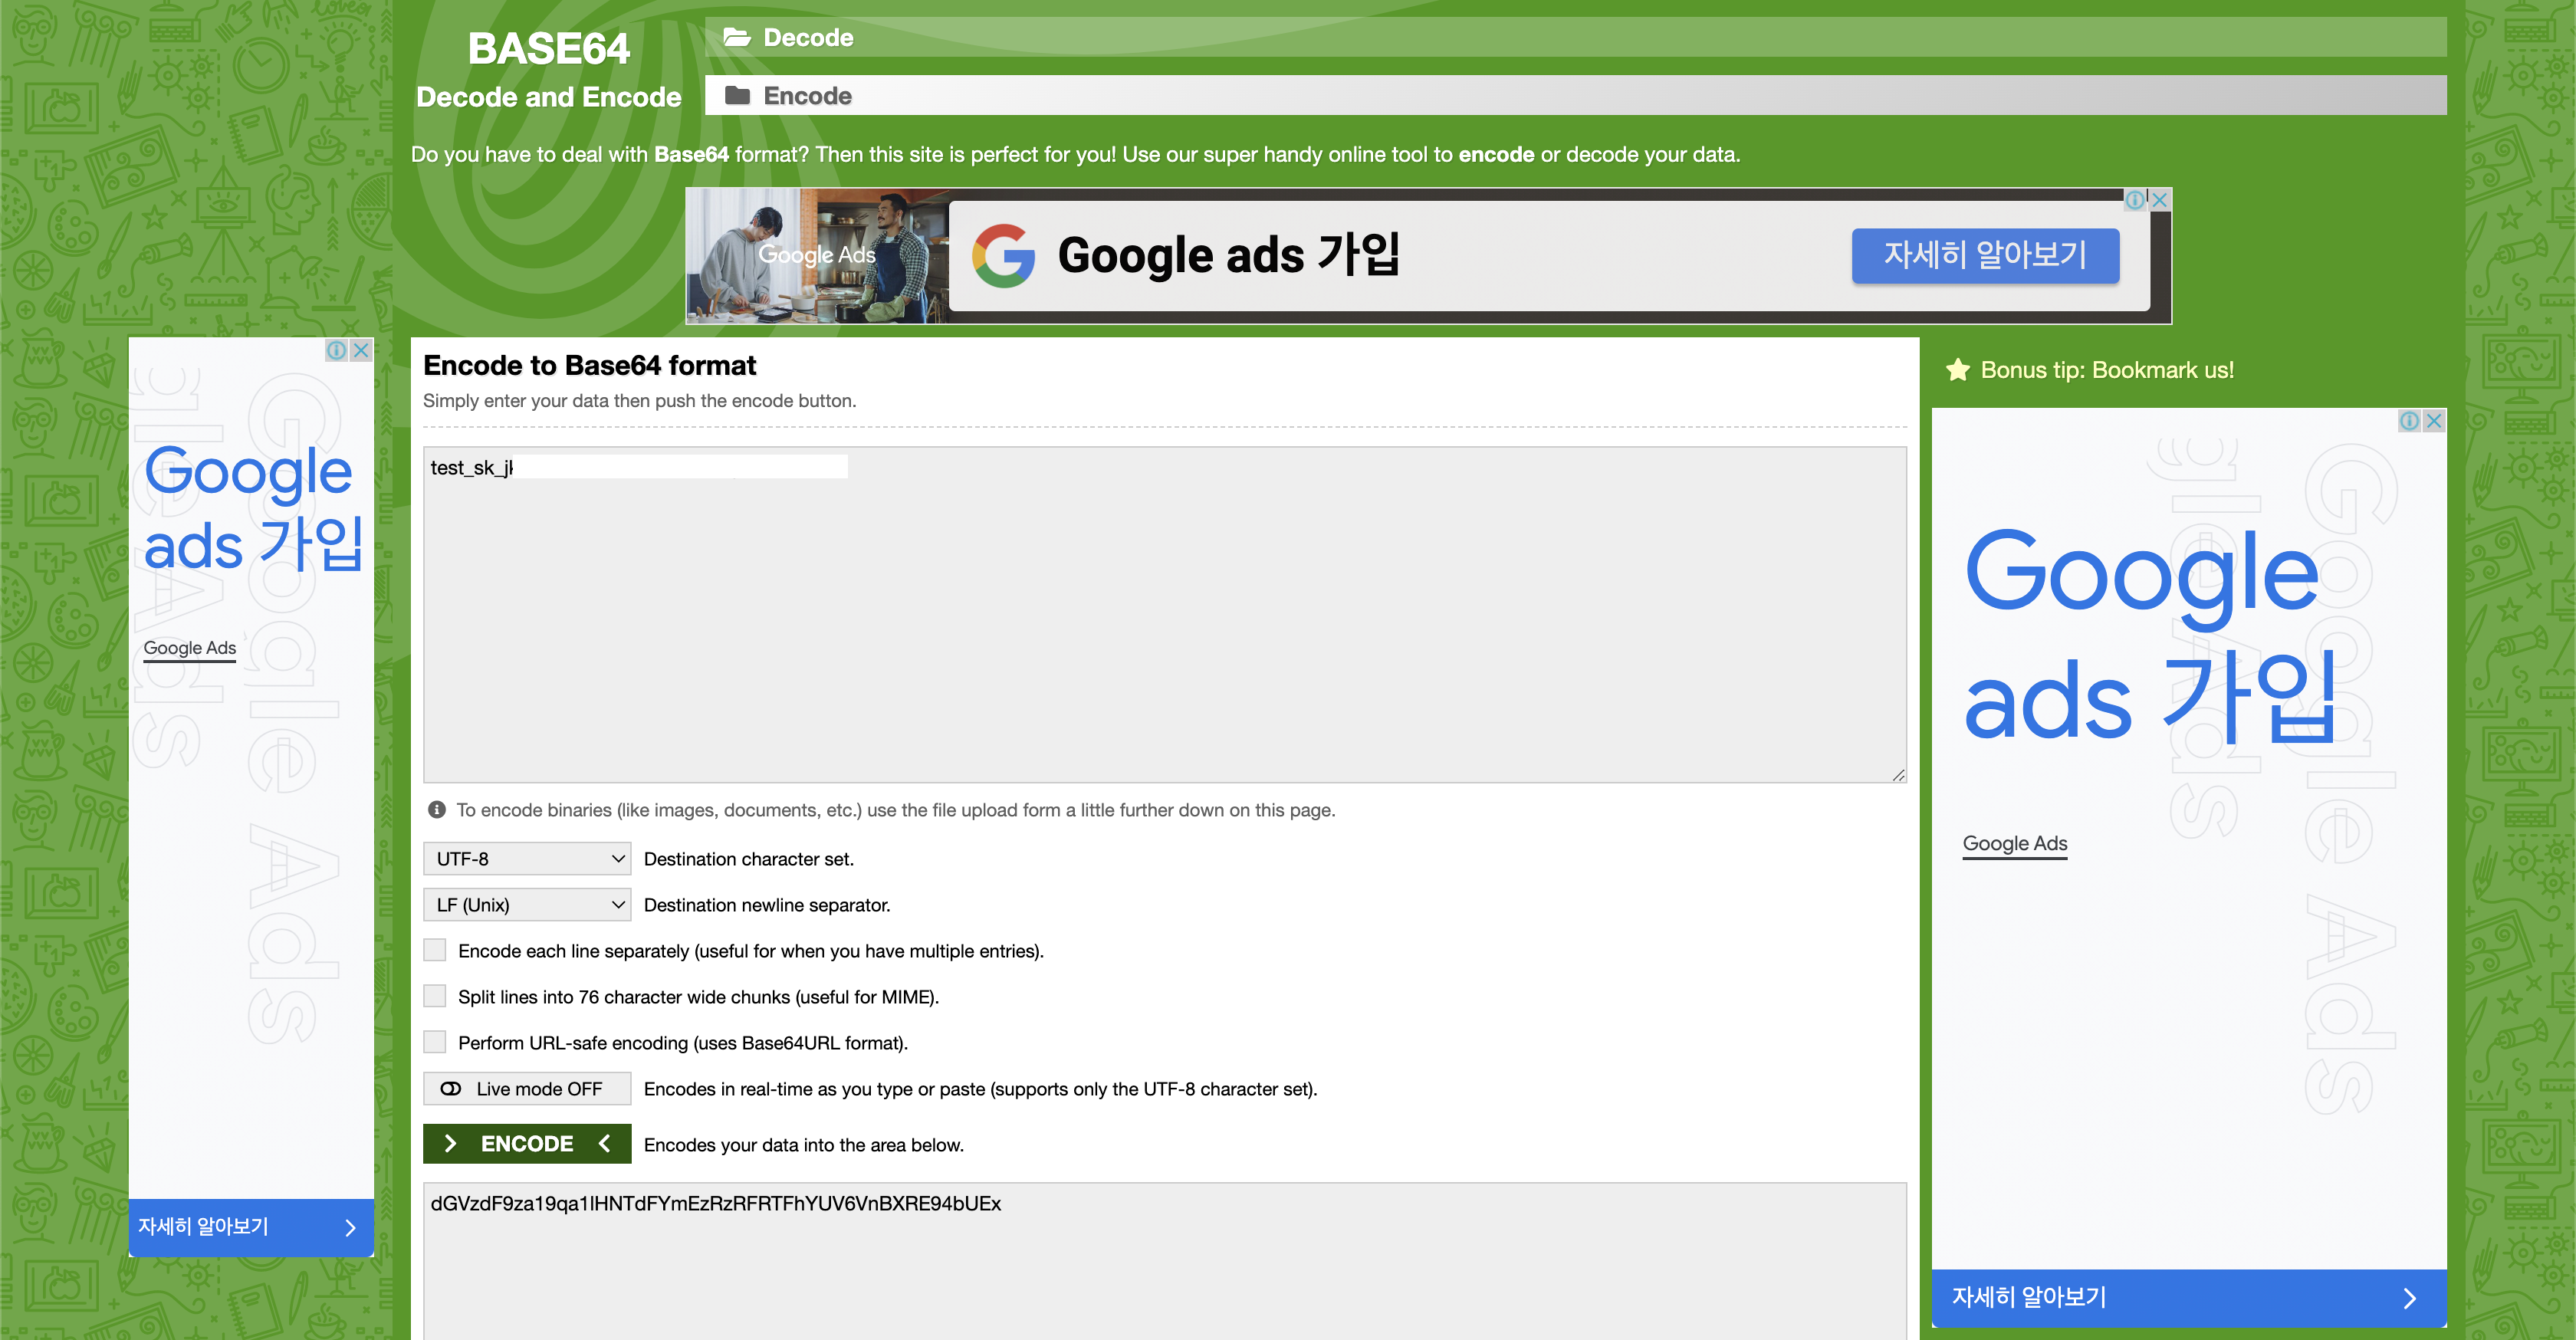
Task: Open the Decode tab
Action: pos(1575,37)
